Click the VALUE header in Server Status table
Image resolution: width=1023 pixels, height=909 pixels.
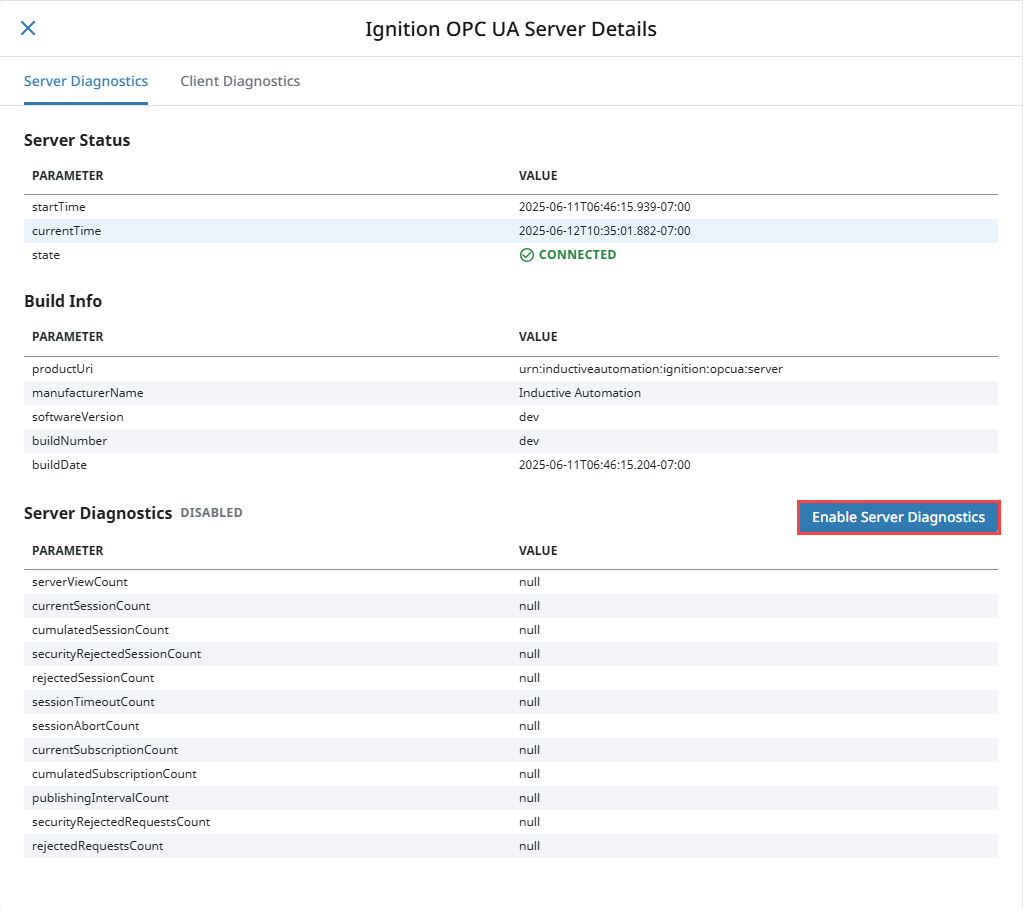538,176
